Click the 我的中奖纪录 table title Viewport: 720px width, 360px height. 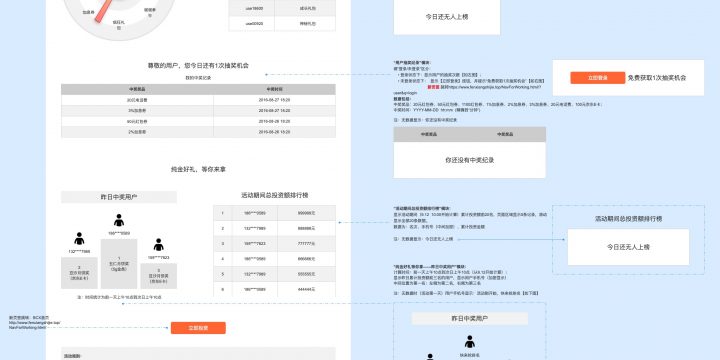198,78
